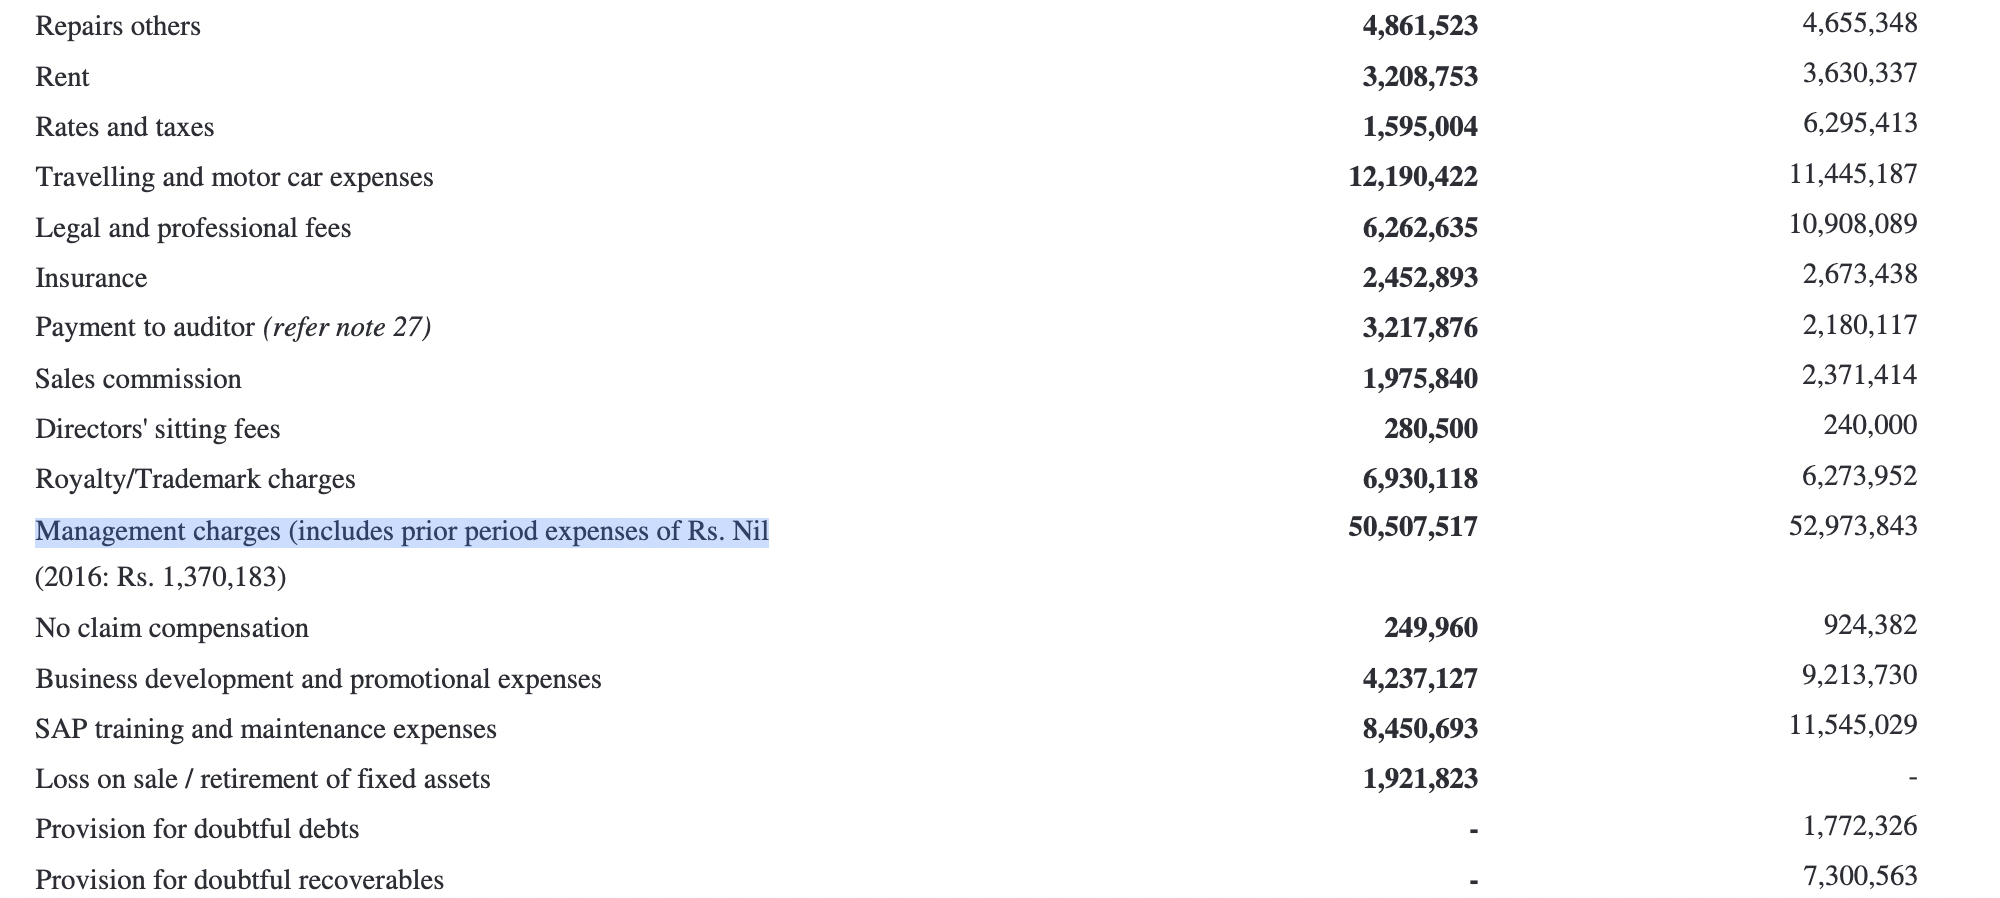2000x898 pixels.
Task: Click the italic refer note 27 text
Action: point(347,328)
